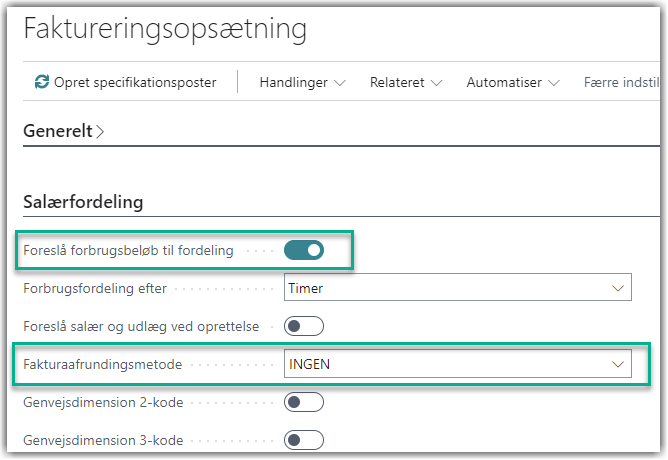Image resolution: width=668 pixels, height=460 pixels.
Task: Open the Fakturaafrundingsmetode dropdown
Action: pyautogui.click(x=458, y=364)
